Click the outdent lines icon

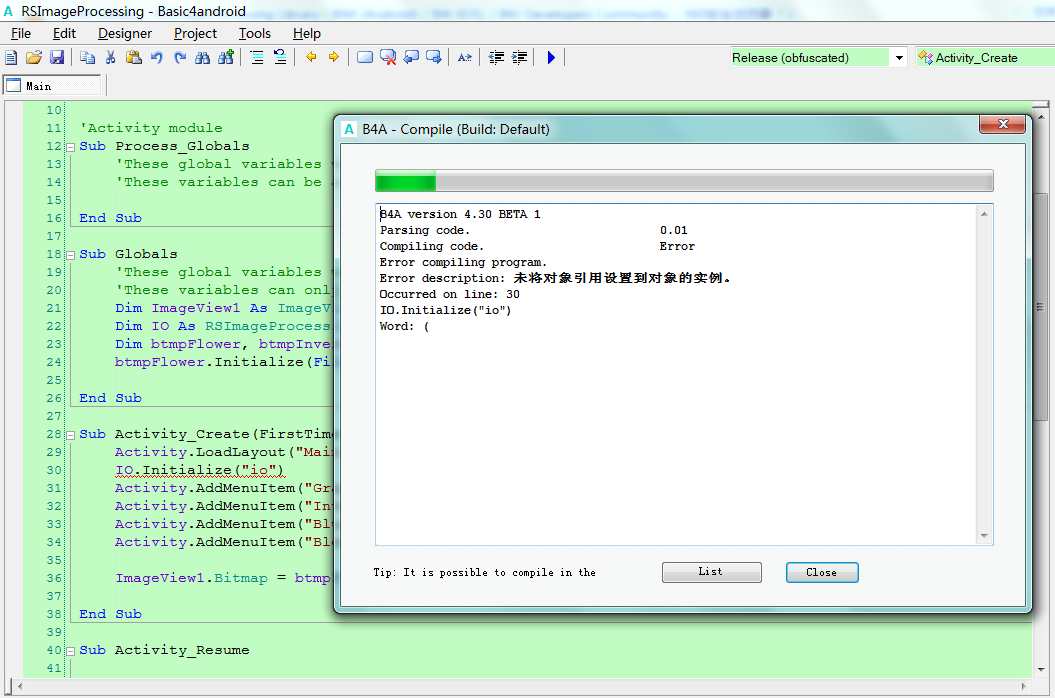pyautogui.click(x=496, y=58)
